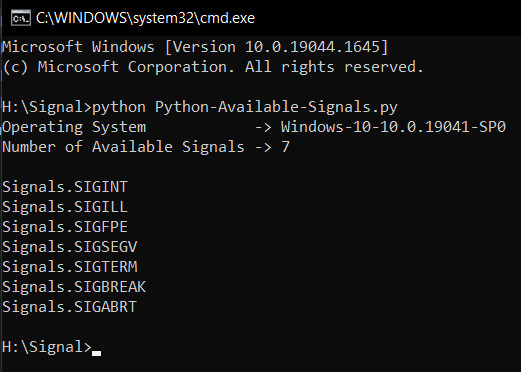Click the Signals.SIGABRT output line
Screen dimensions: 521x372
coord(69,307)
